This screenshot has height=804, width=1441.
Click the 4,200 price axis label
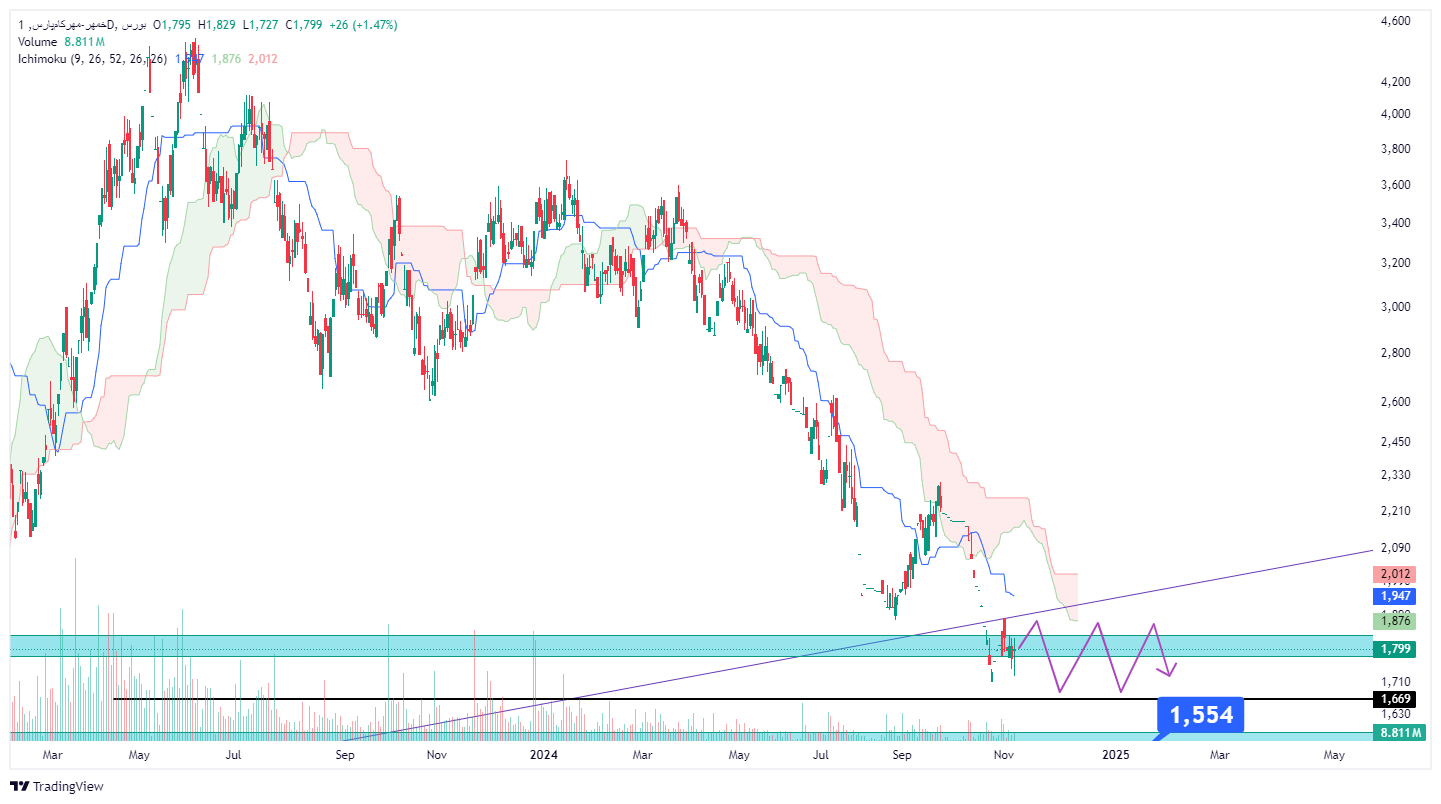click(1394, 82)
